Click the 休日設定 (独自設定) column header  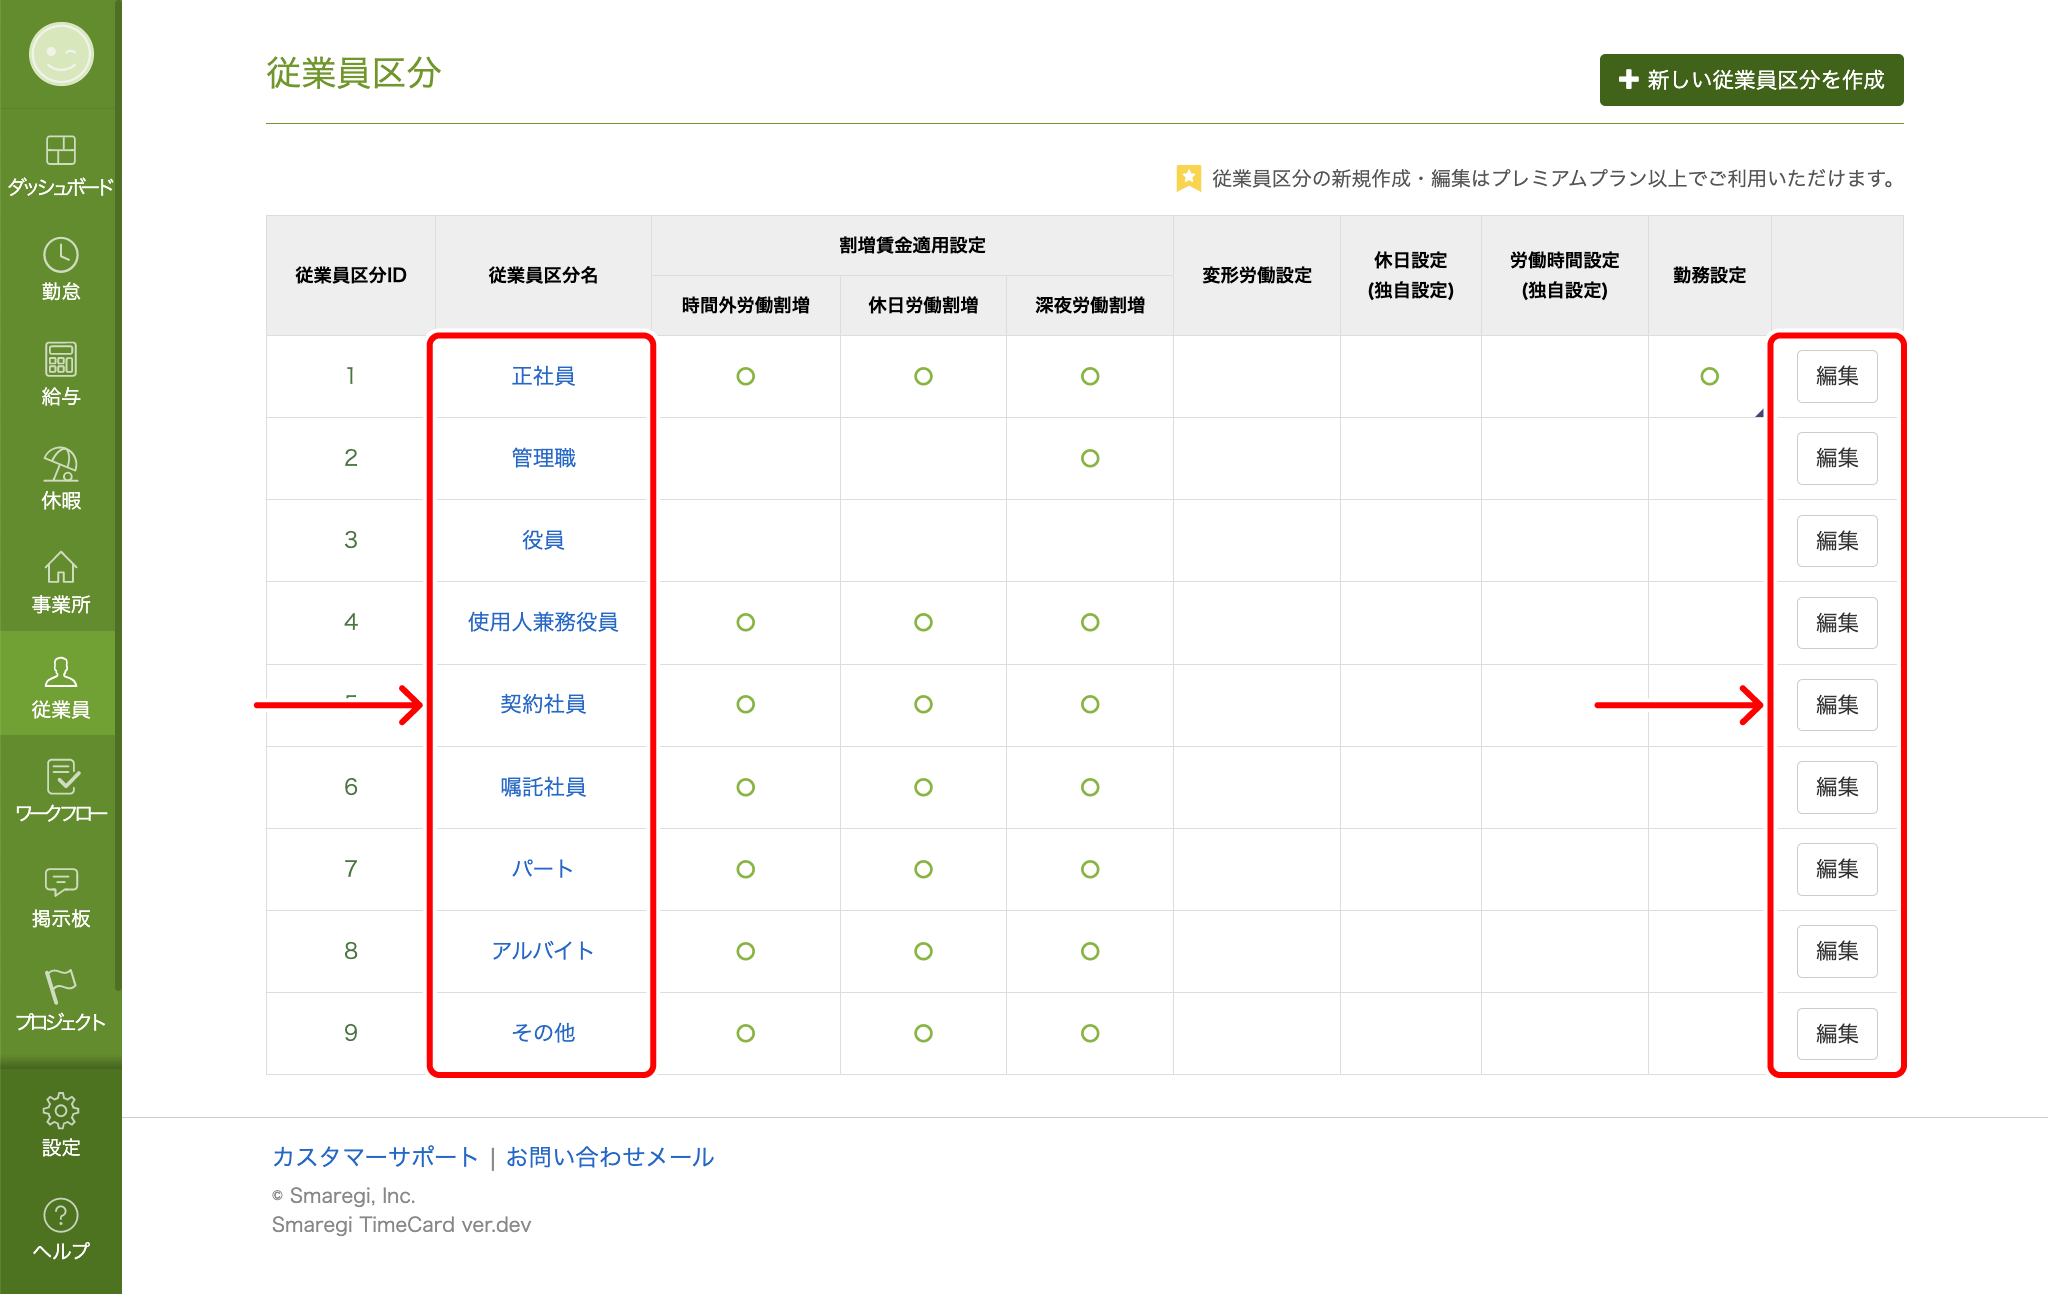(x=1411, y=275)
